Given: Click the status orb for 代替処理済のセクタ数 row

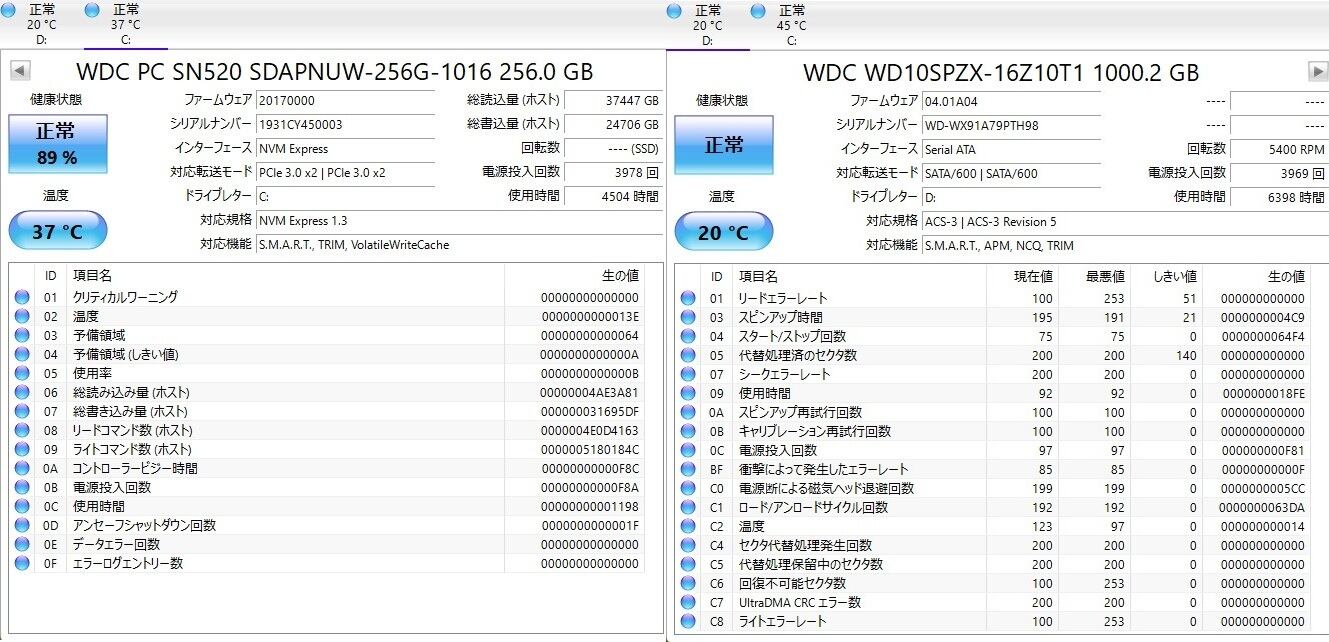Looking at the screenshot, I should pos(688,355).
